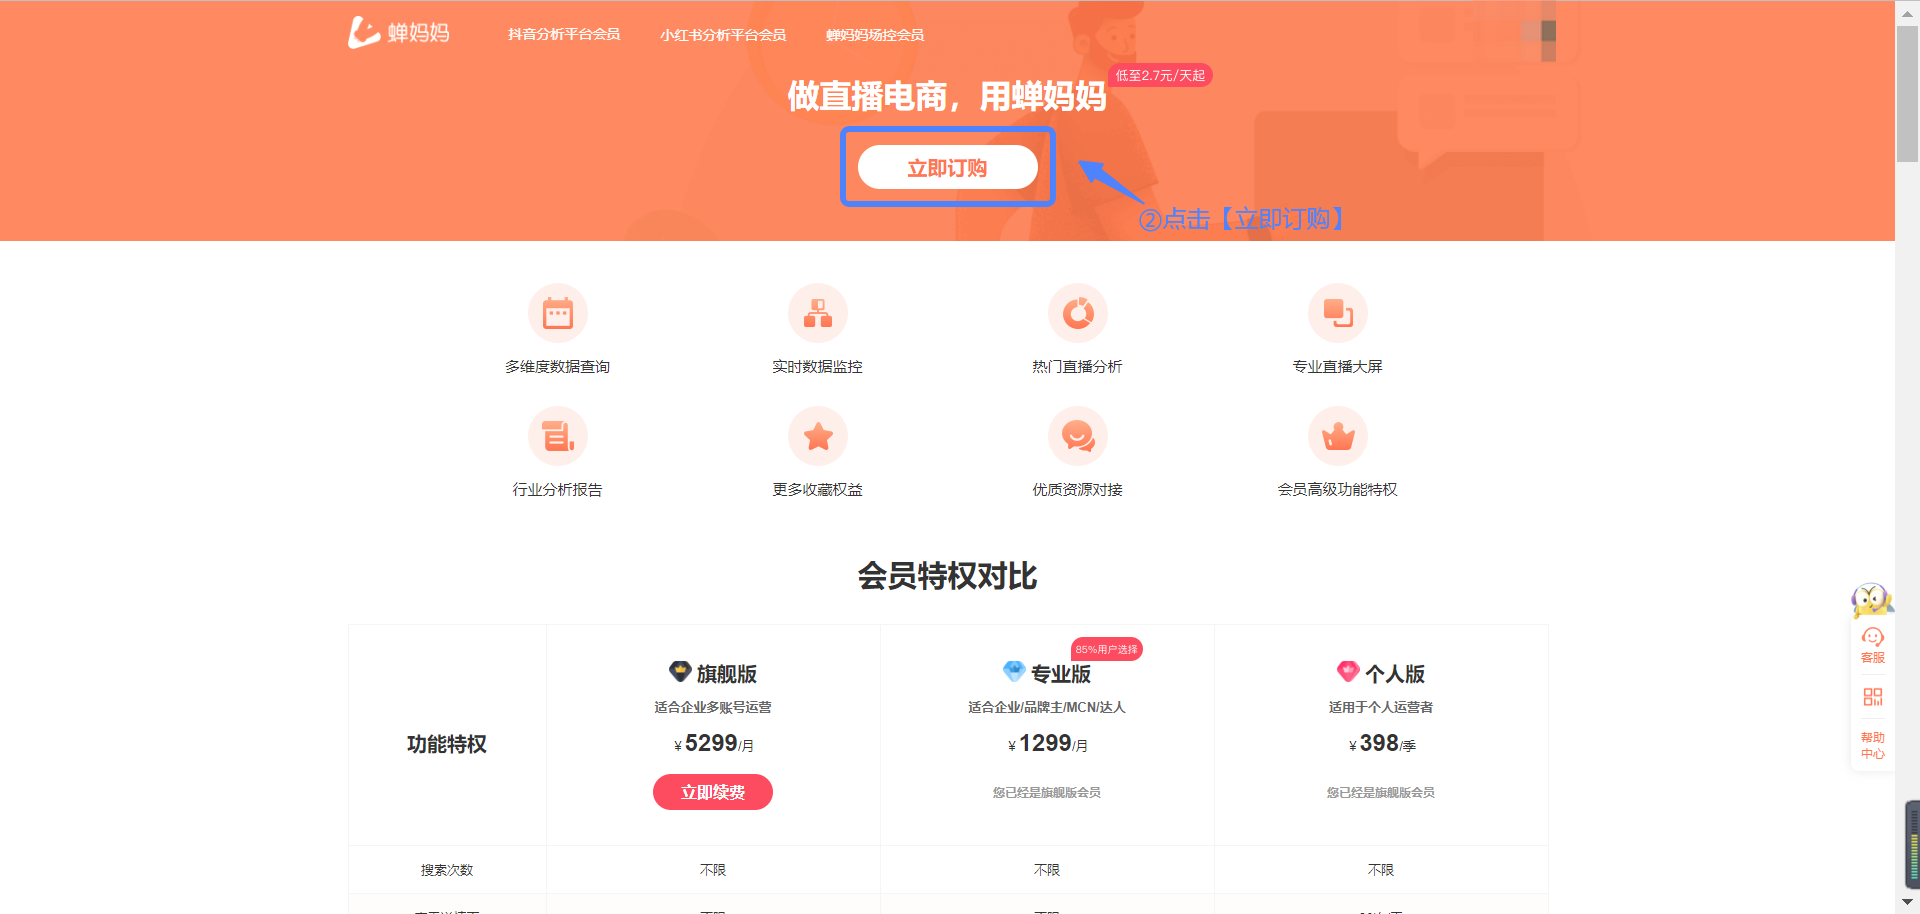Click 适用于个人运营者 description
Screen dimensions: 1920x914
[1381, 707]
